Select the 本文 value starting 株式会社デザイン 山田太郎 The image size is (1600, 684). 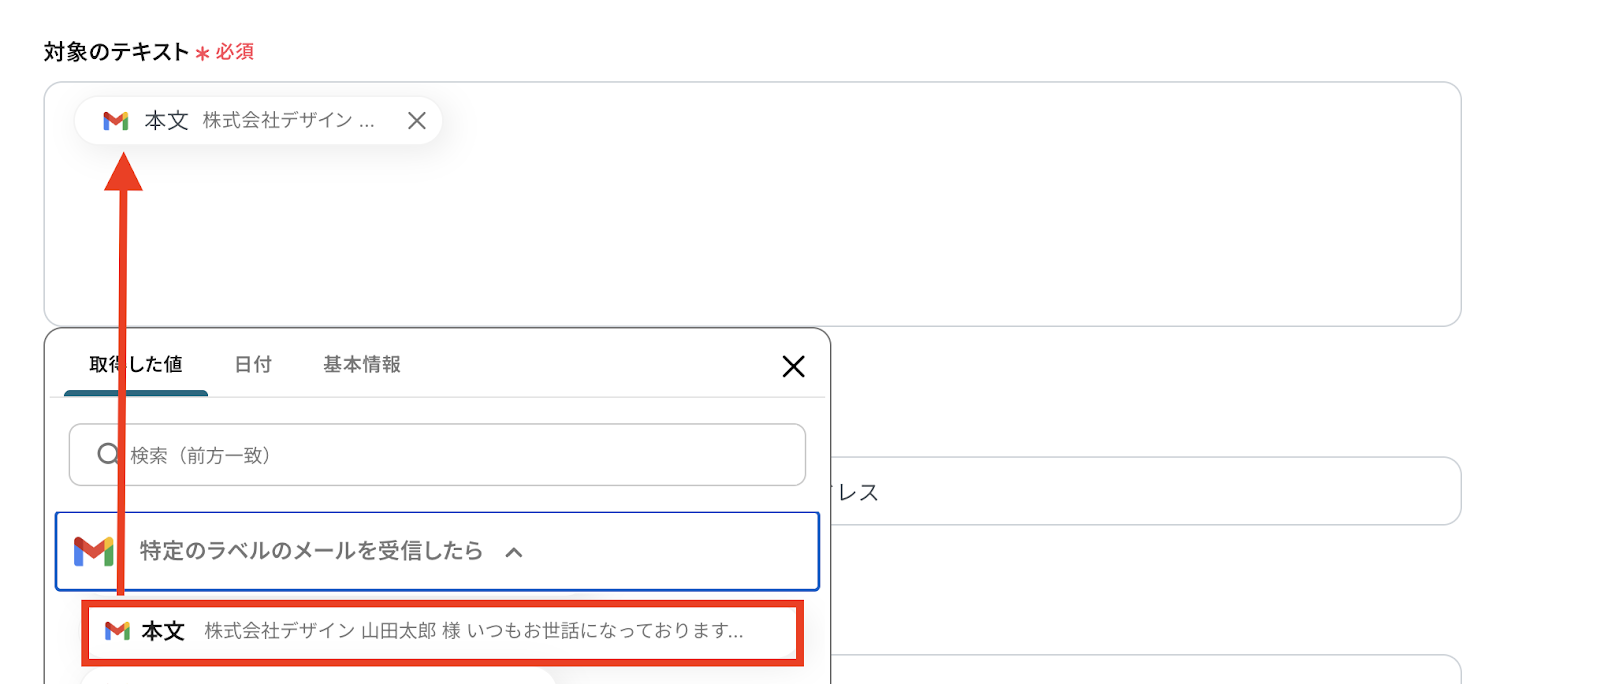tap(440, 631)
